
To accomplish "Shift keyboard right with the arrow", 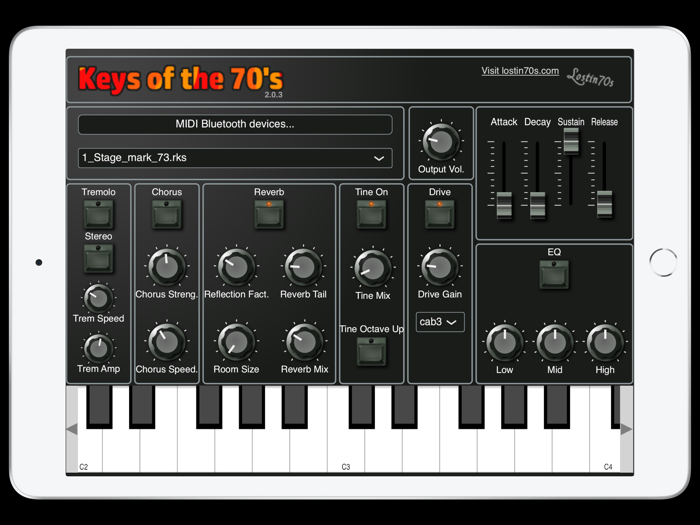I will (x=626, y=429).
